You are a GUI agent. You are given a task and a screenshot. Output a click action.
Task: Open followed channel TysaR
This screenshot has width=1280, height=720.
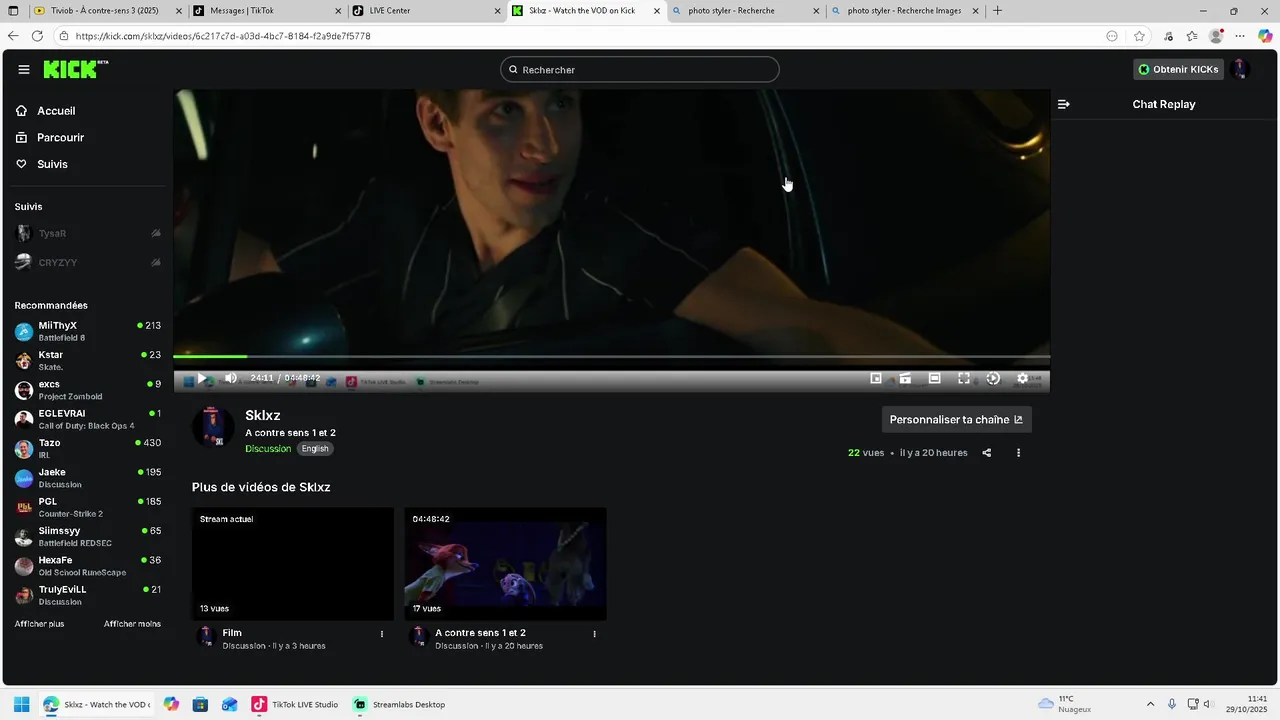[x=88, y=233]
